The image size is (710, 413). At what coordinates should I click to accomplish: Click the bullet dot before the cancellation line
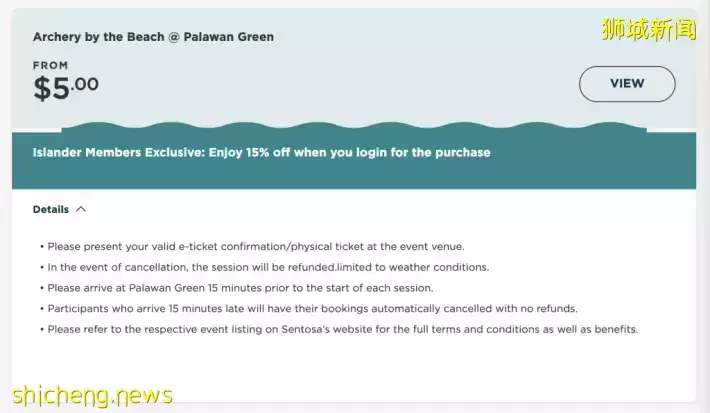coord(42,267)
